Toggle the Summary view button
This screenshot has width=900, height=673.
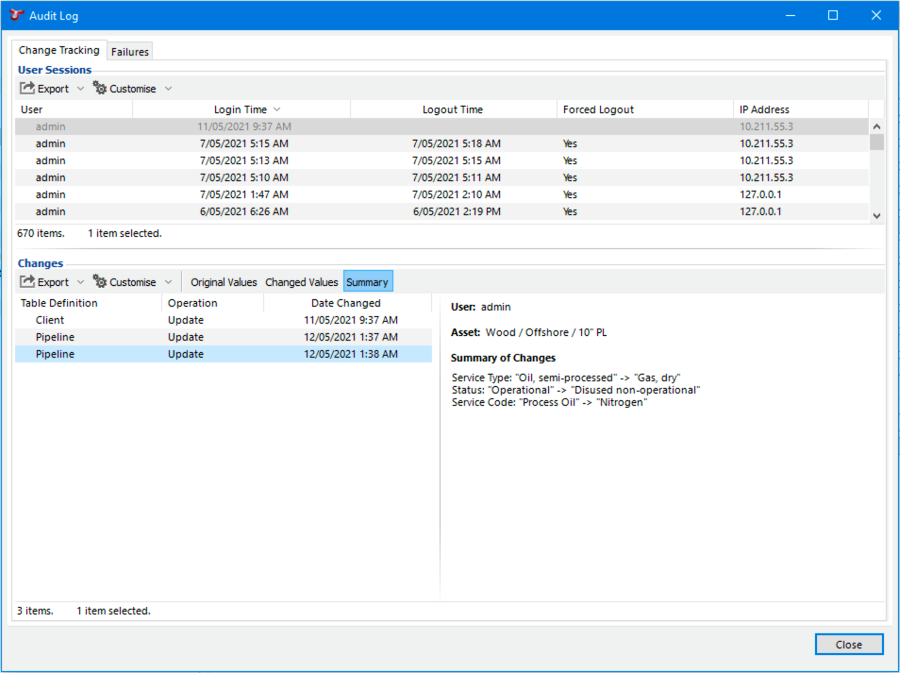click(367, 282)
